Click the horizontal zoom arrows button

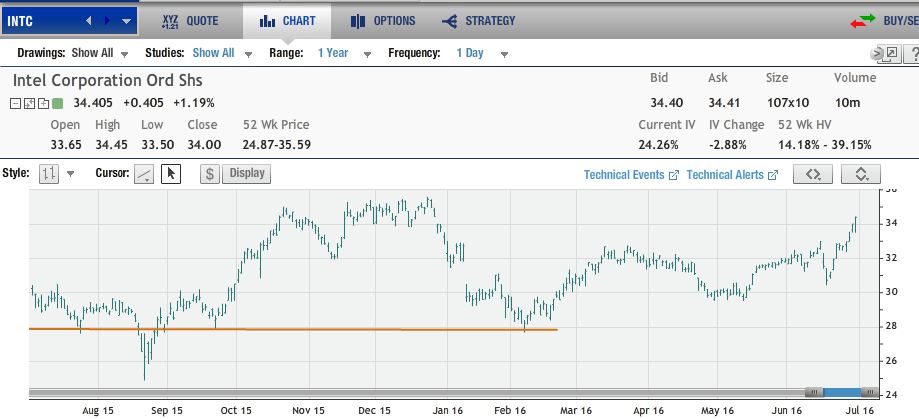812,174
